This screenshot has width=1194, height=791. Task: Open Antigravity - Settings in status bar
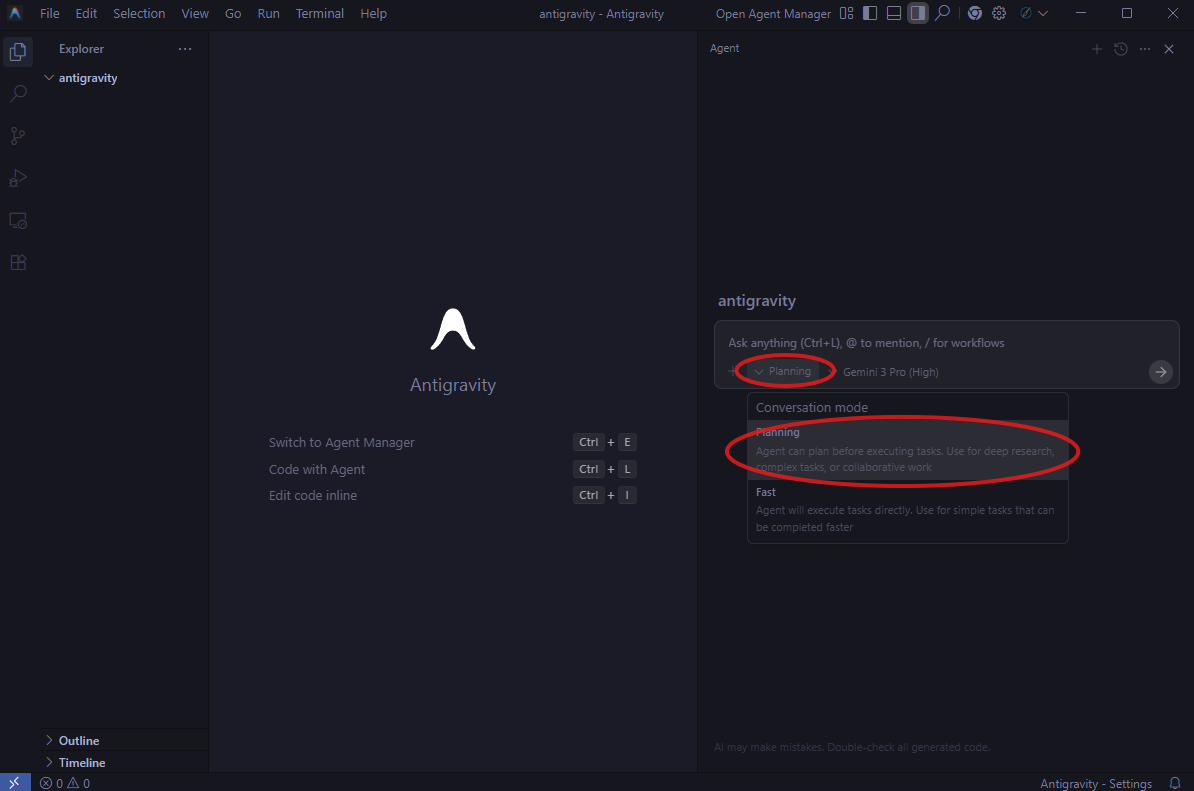pos(1096,783)
